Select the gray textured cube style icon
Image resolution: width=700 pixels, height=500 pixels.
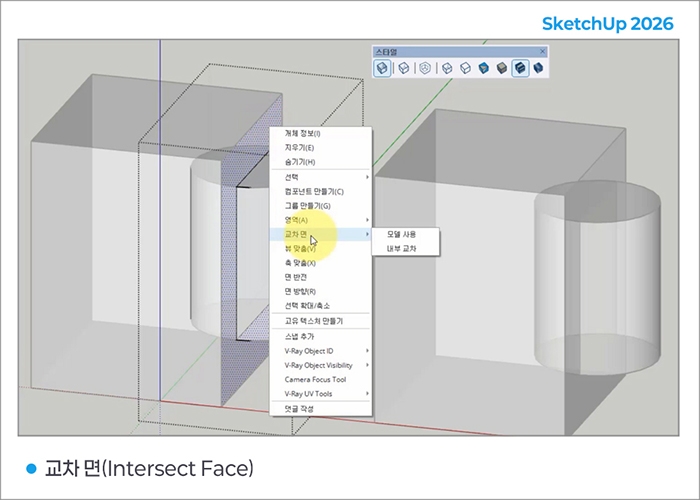click(x=502, y=68)
